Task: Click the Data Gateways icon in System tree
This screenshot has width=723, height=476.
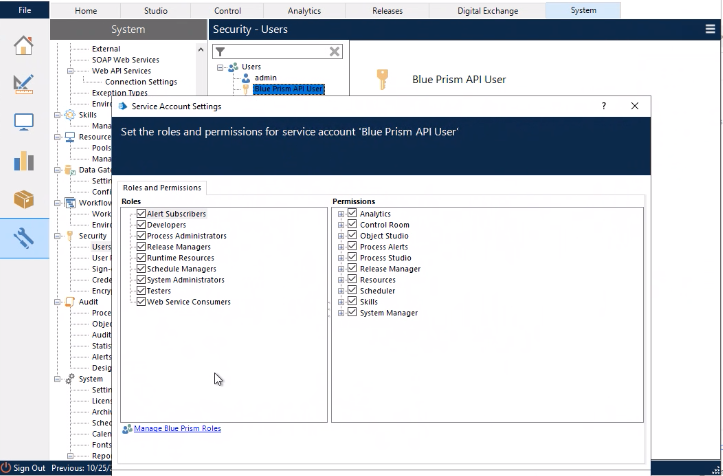Action: (x=70, y=170)
